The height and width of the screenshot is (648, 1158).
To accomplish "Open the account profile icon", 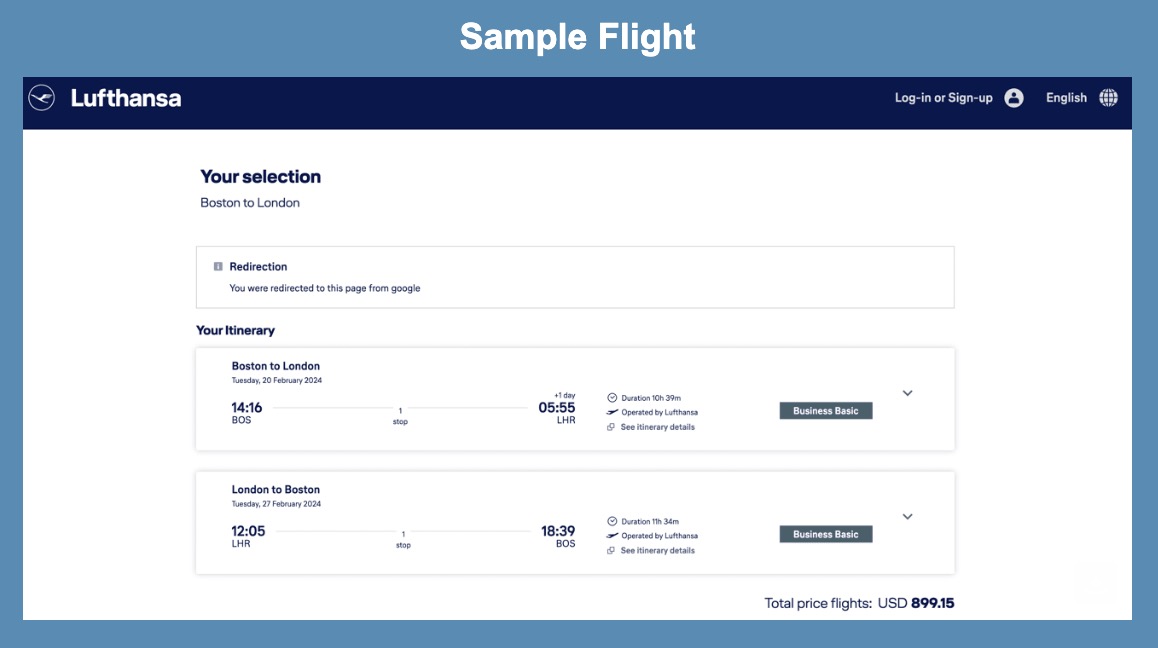I will (x=1014, y=97).
